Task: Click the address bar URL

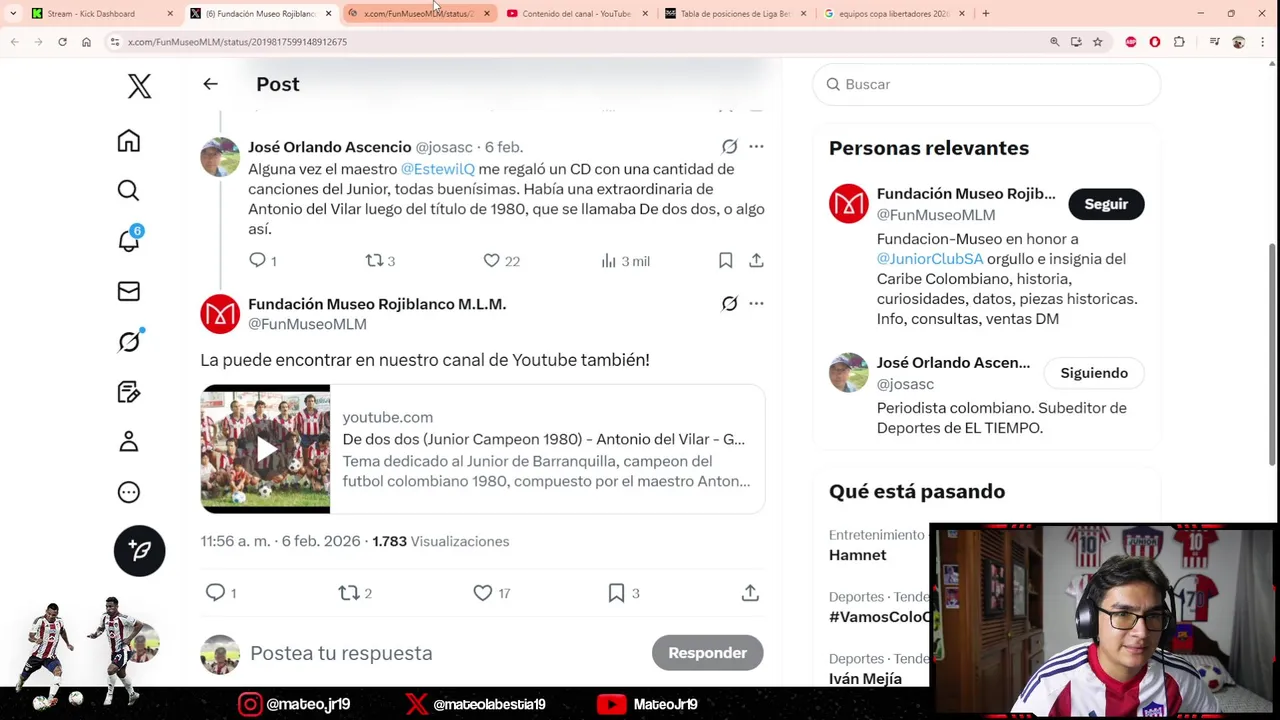Action: 237,42
